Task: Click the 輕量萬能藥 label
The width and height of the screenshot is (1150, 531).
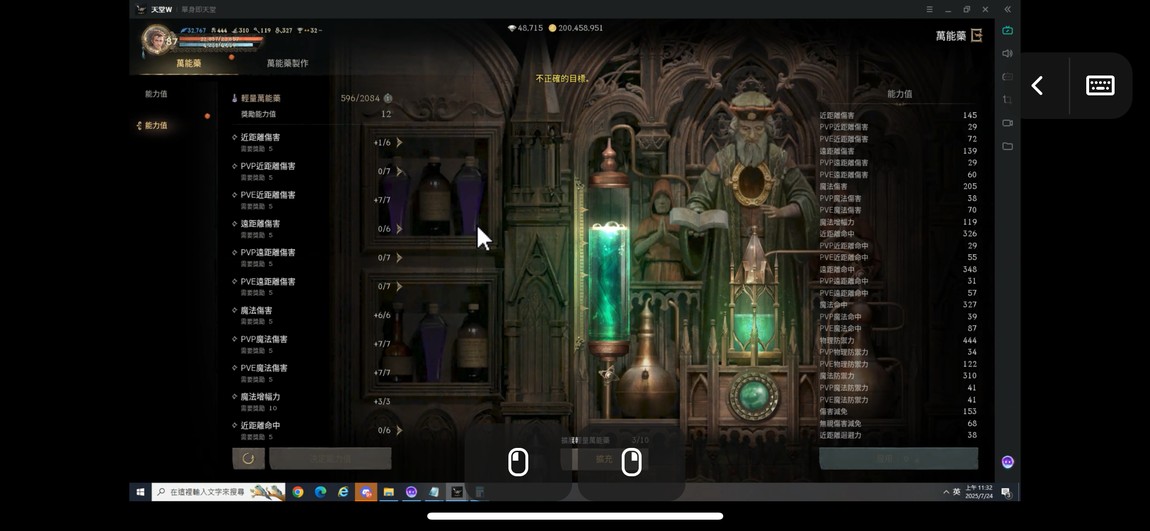Action: [260, 98]
